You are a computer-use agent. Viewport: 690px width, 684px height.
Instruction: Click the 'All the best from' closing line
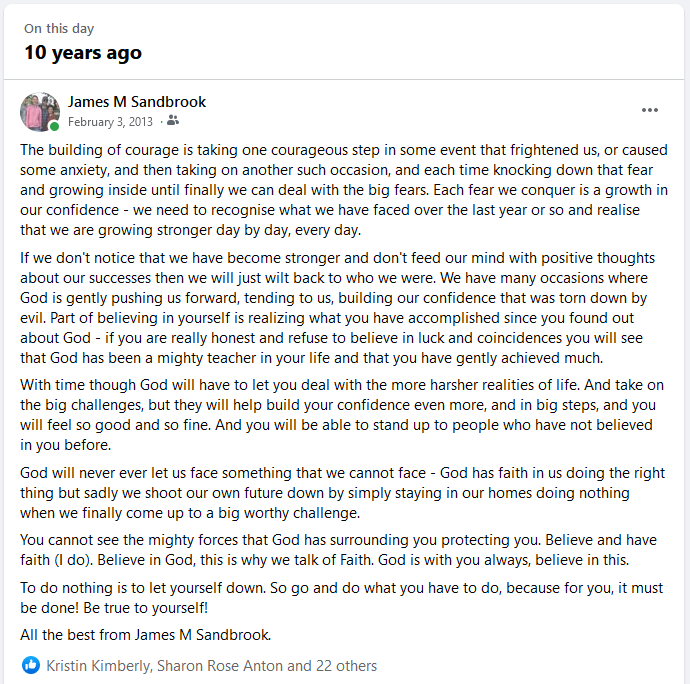(146, 634)
